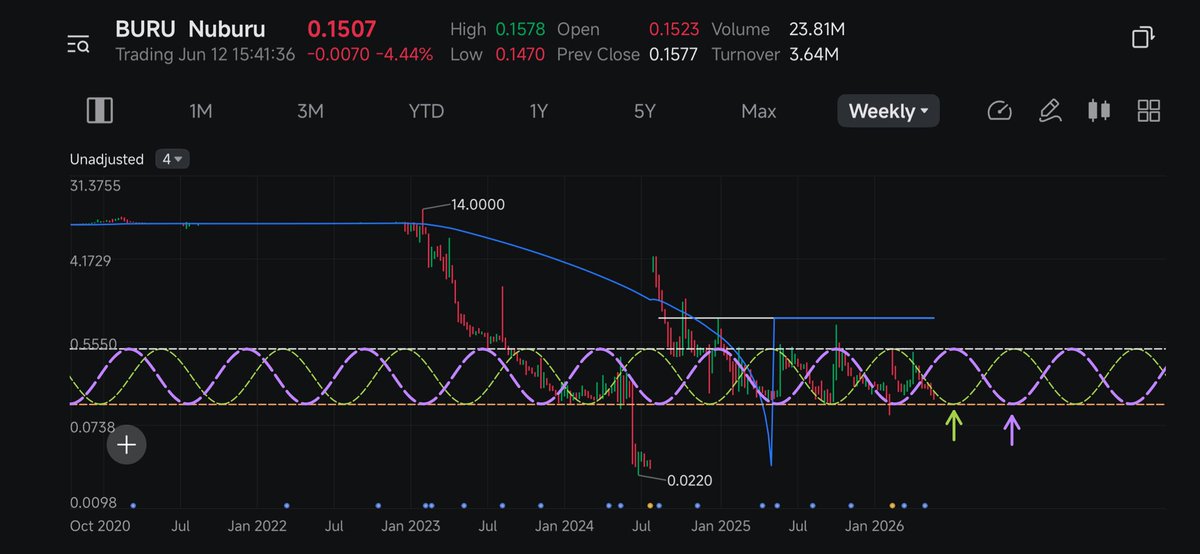This screenshot has height=554, width=1200.
Task: Tap the Jan 2025 date axis label
Action: (x=721, y=525)
